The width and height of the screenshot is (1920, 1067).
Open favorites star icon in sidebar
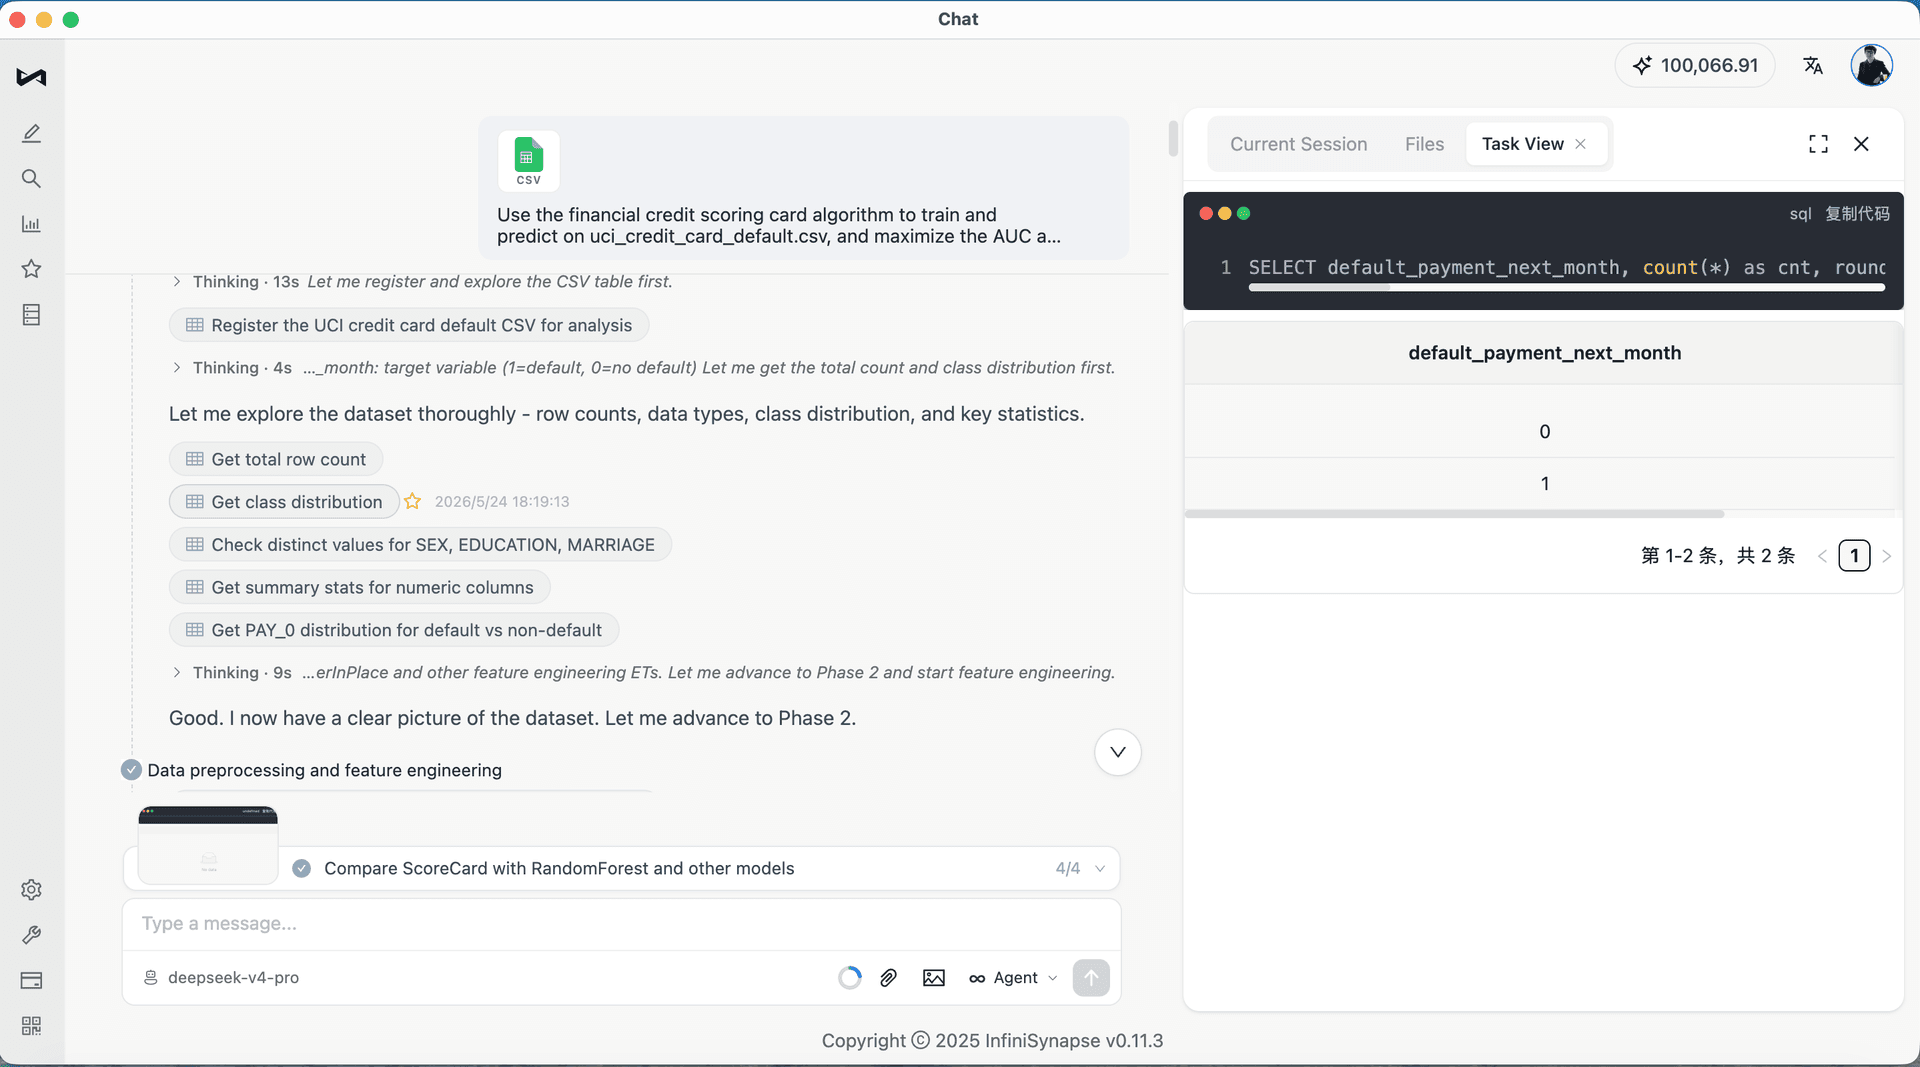click(31, 269)
